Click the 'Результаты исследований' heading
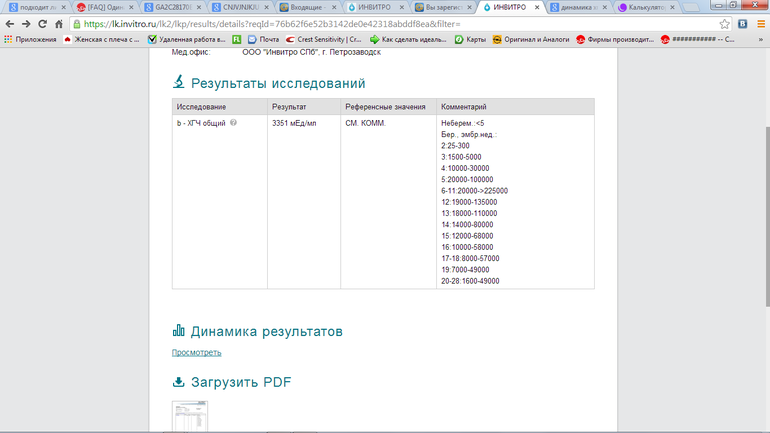Screen dimensions: 770x433 coord(278,83)
